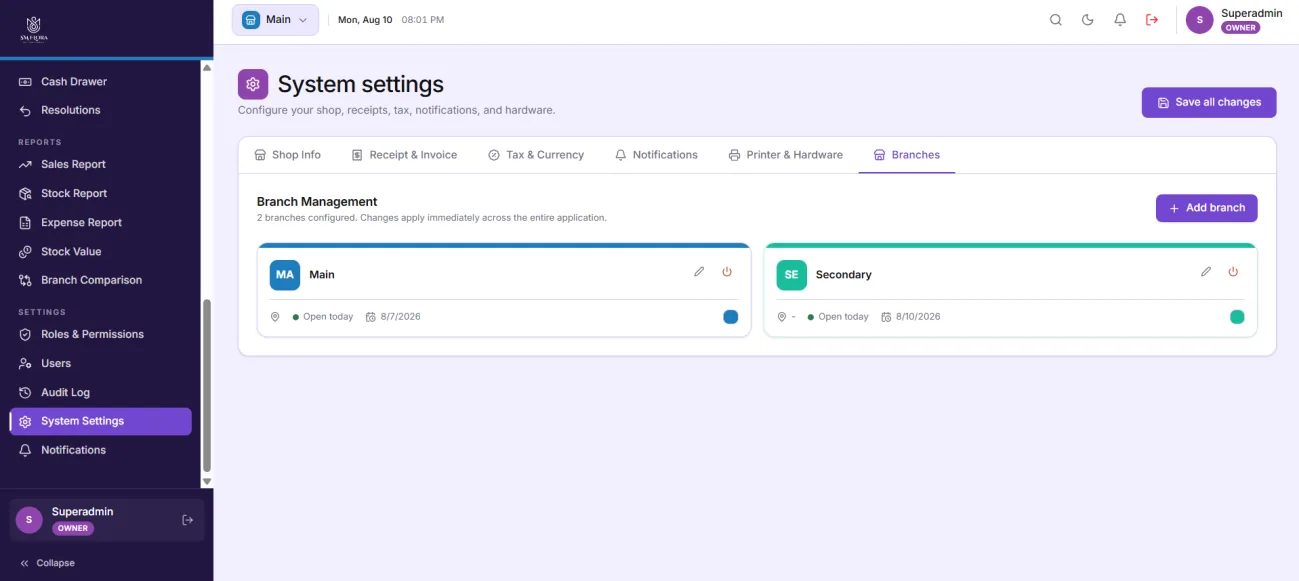Click the 8/7/2026 date text
This screenshot has width=1299, height=581.
coord(400,317)
